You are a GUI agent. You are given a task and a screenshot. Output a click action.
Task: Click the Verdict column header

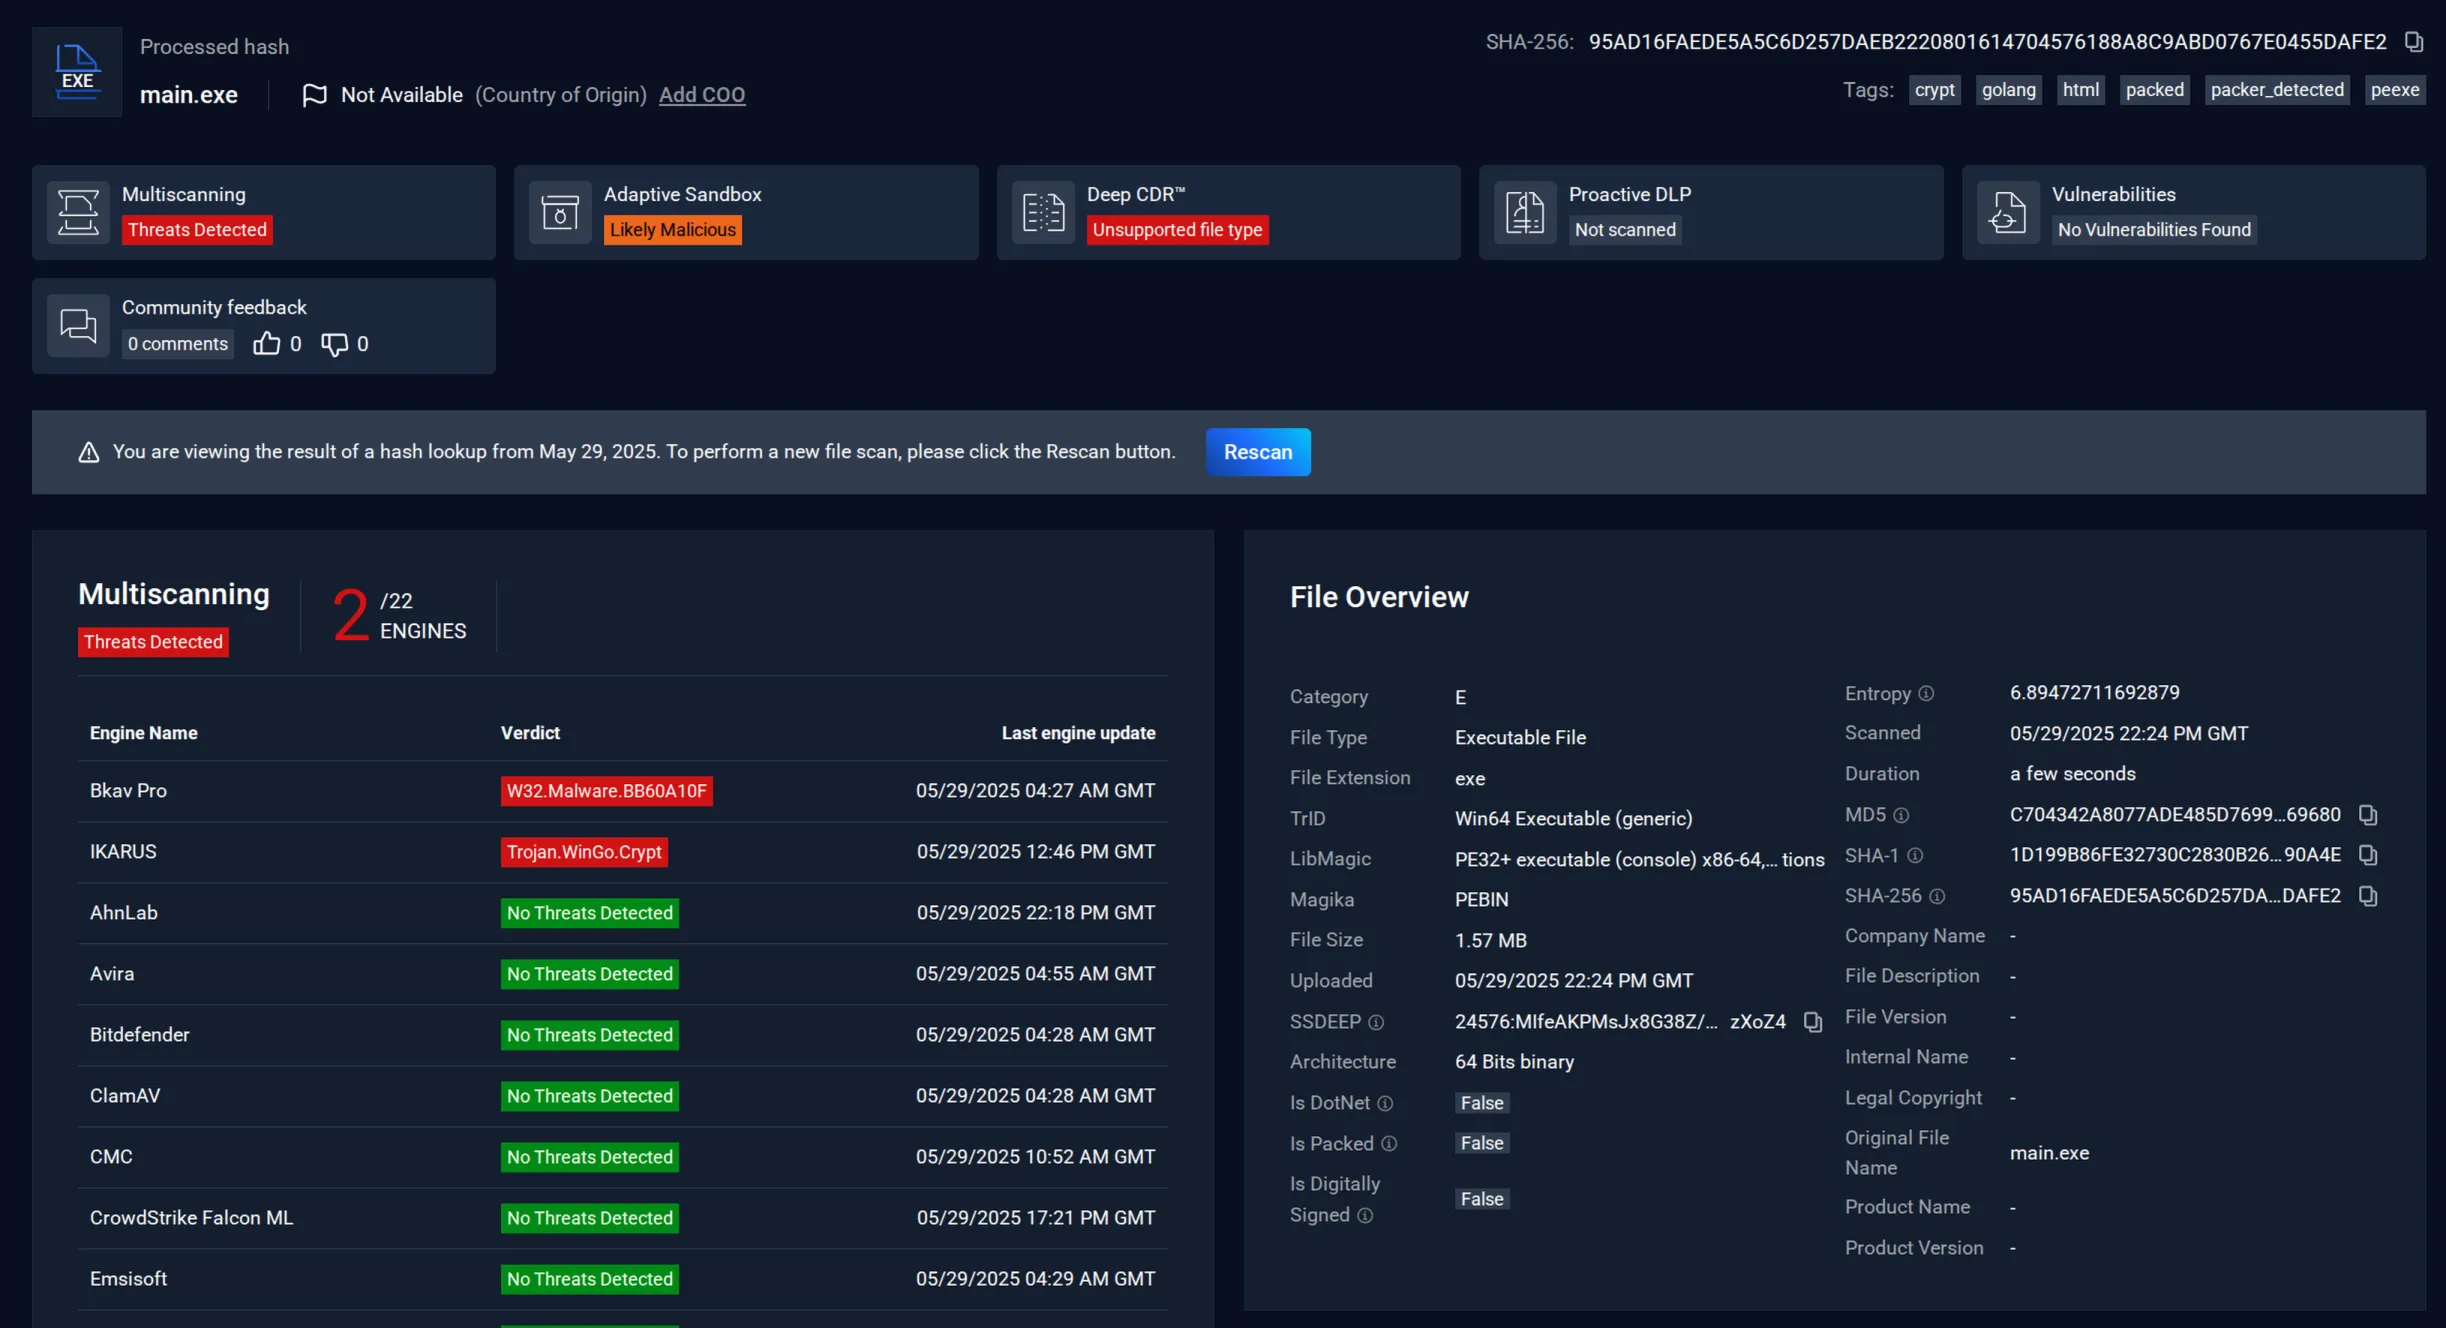[530, 733]
